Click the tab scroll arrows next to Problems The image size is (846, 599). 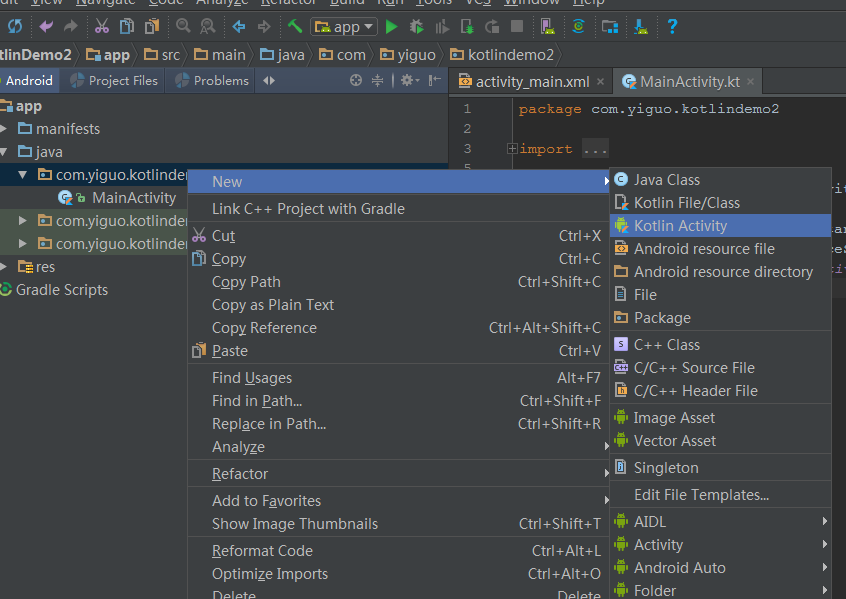click(269, 80)
